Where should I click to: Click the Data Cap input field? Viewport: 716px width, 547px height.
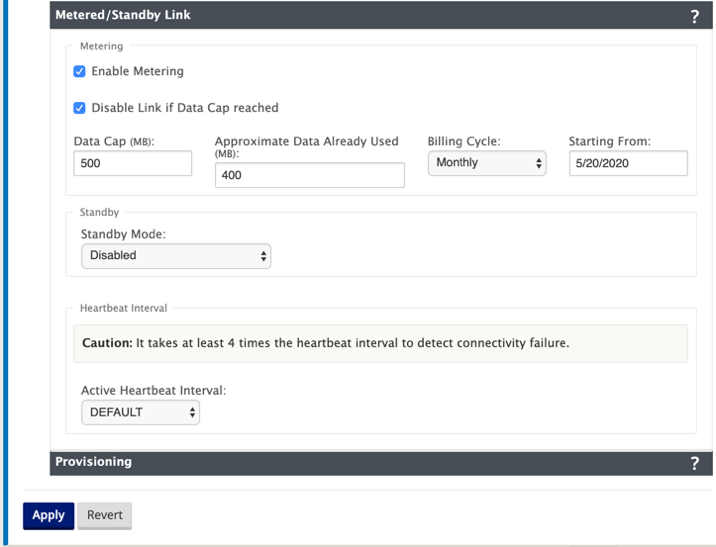[132, 163]
